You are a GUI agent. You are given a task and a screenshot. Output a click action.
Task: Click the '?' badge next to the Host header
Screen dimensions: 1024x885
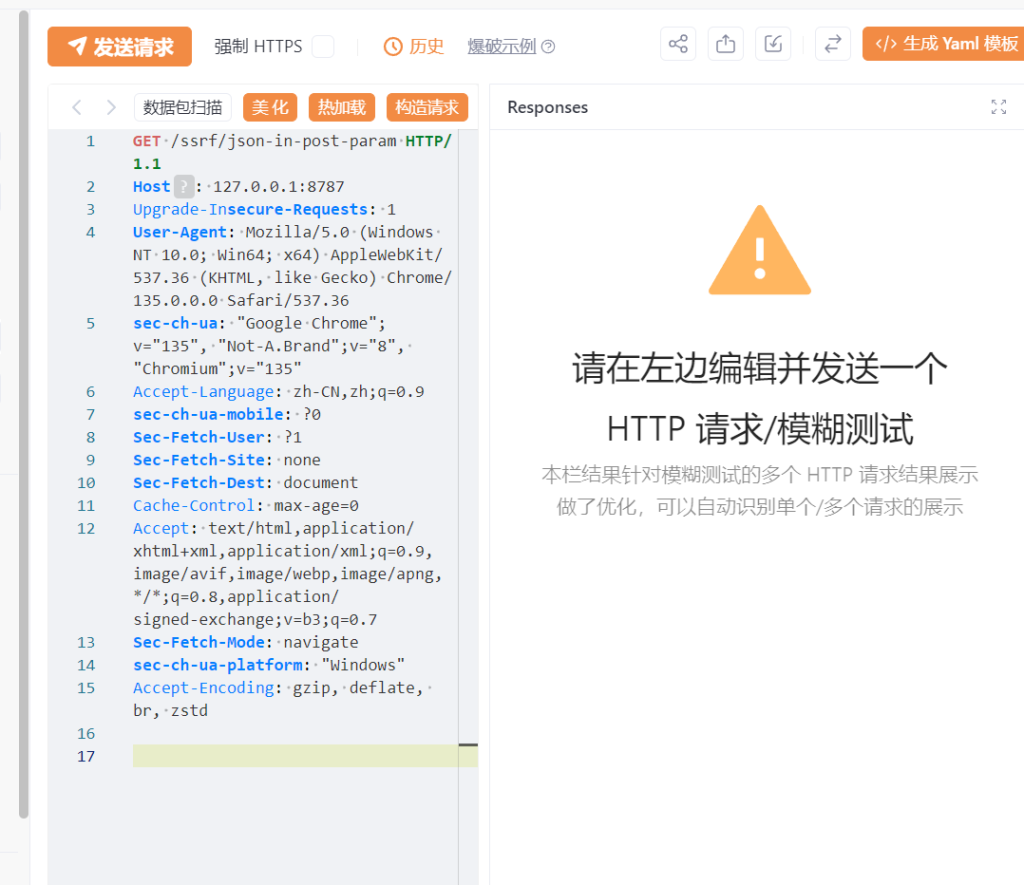pos(182,186)
